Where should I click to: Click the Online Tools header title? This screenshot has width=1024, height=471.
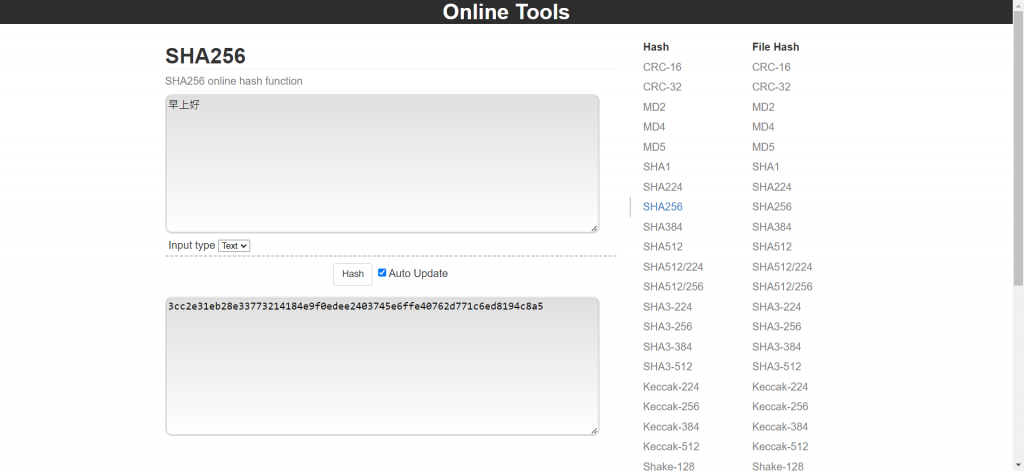(x=506, y=12)
